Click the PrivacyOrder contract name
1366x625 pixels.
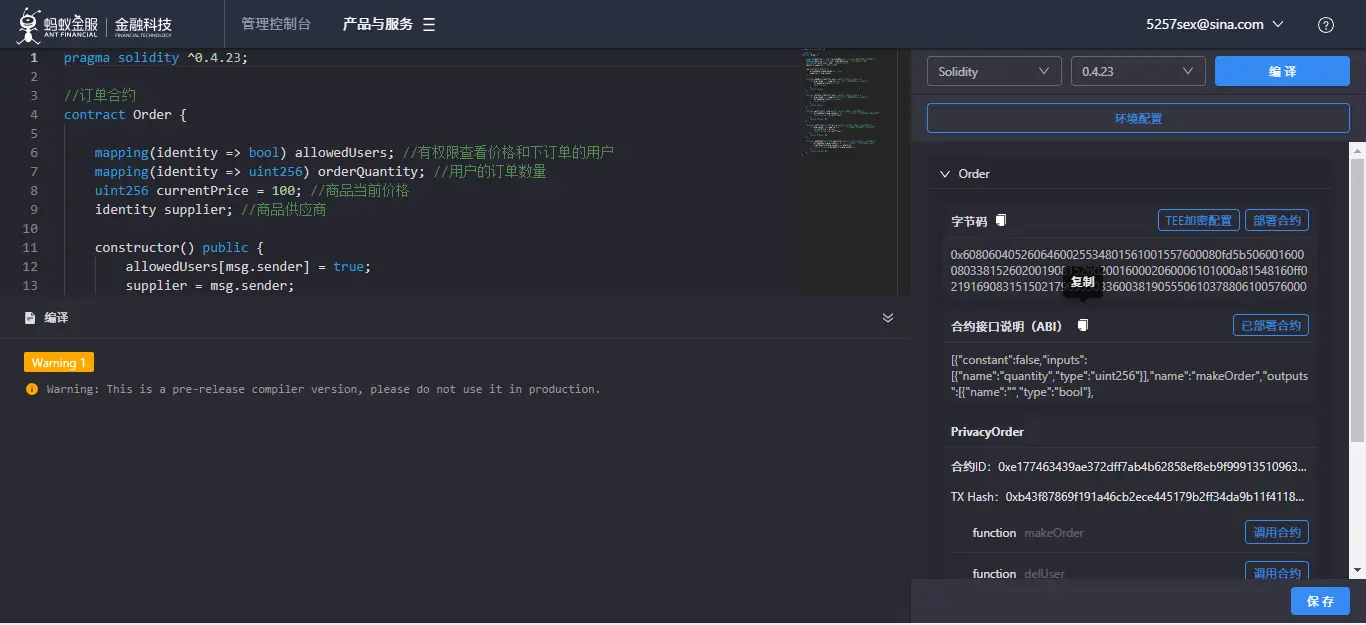pos(987,432)
